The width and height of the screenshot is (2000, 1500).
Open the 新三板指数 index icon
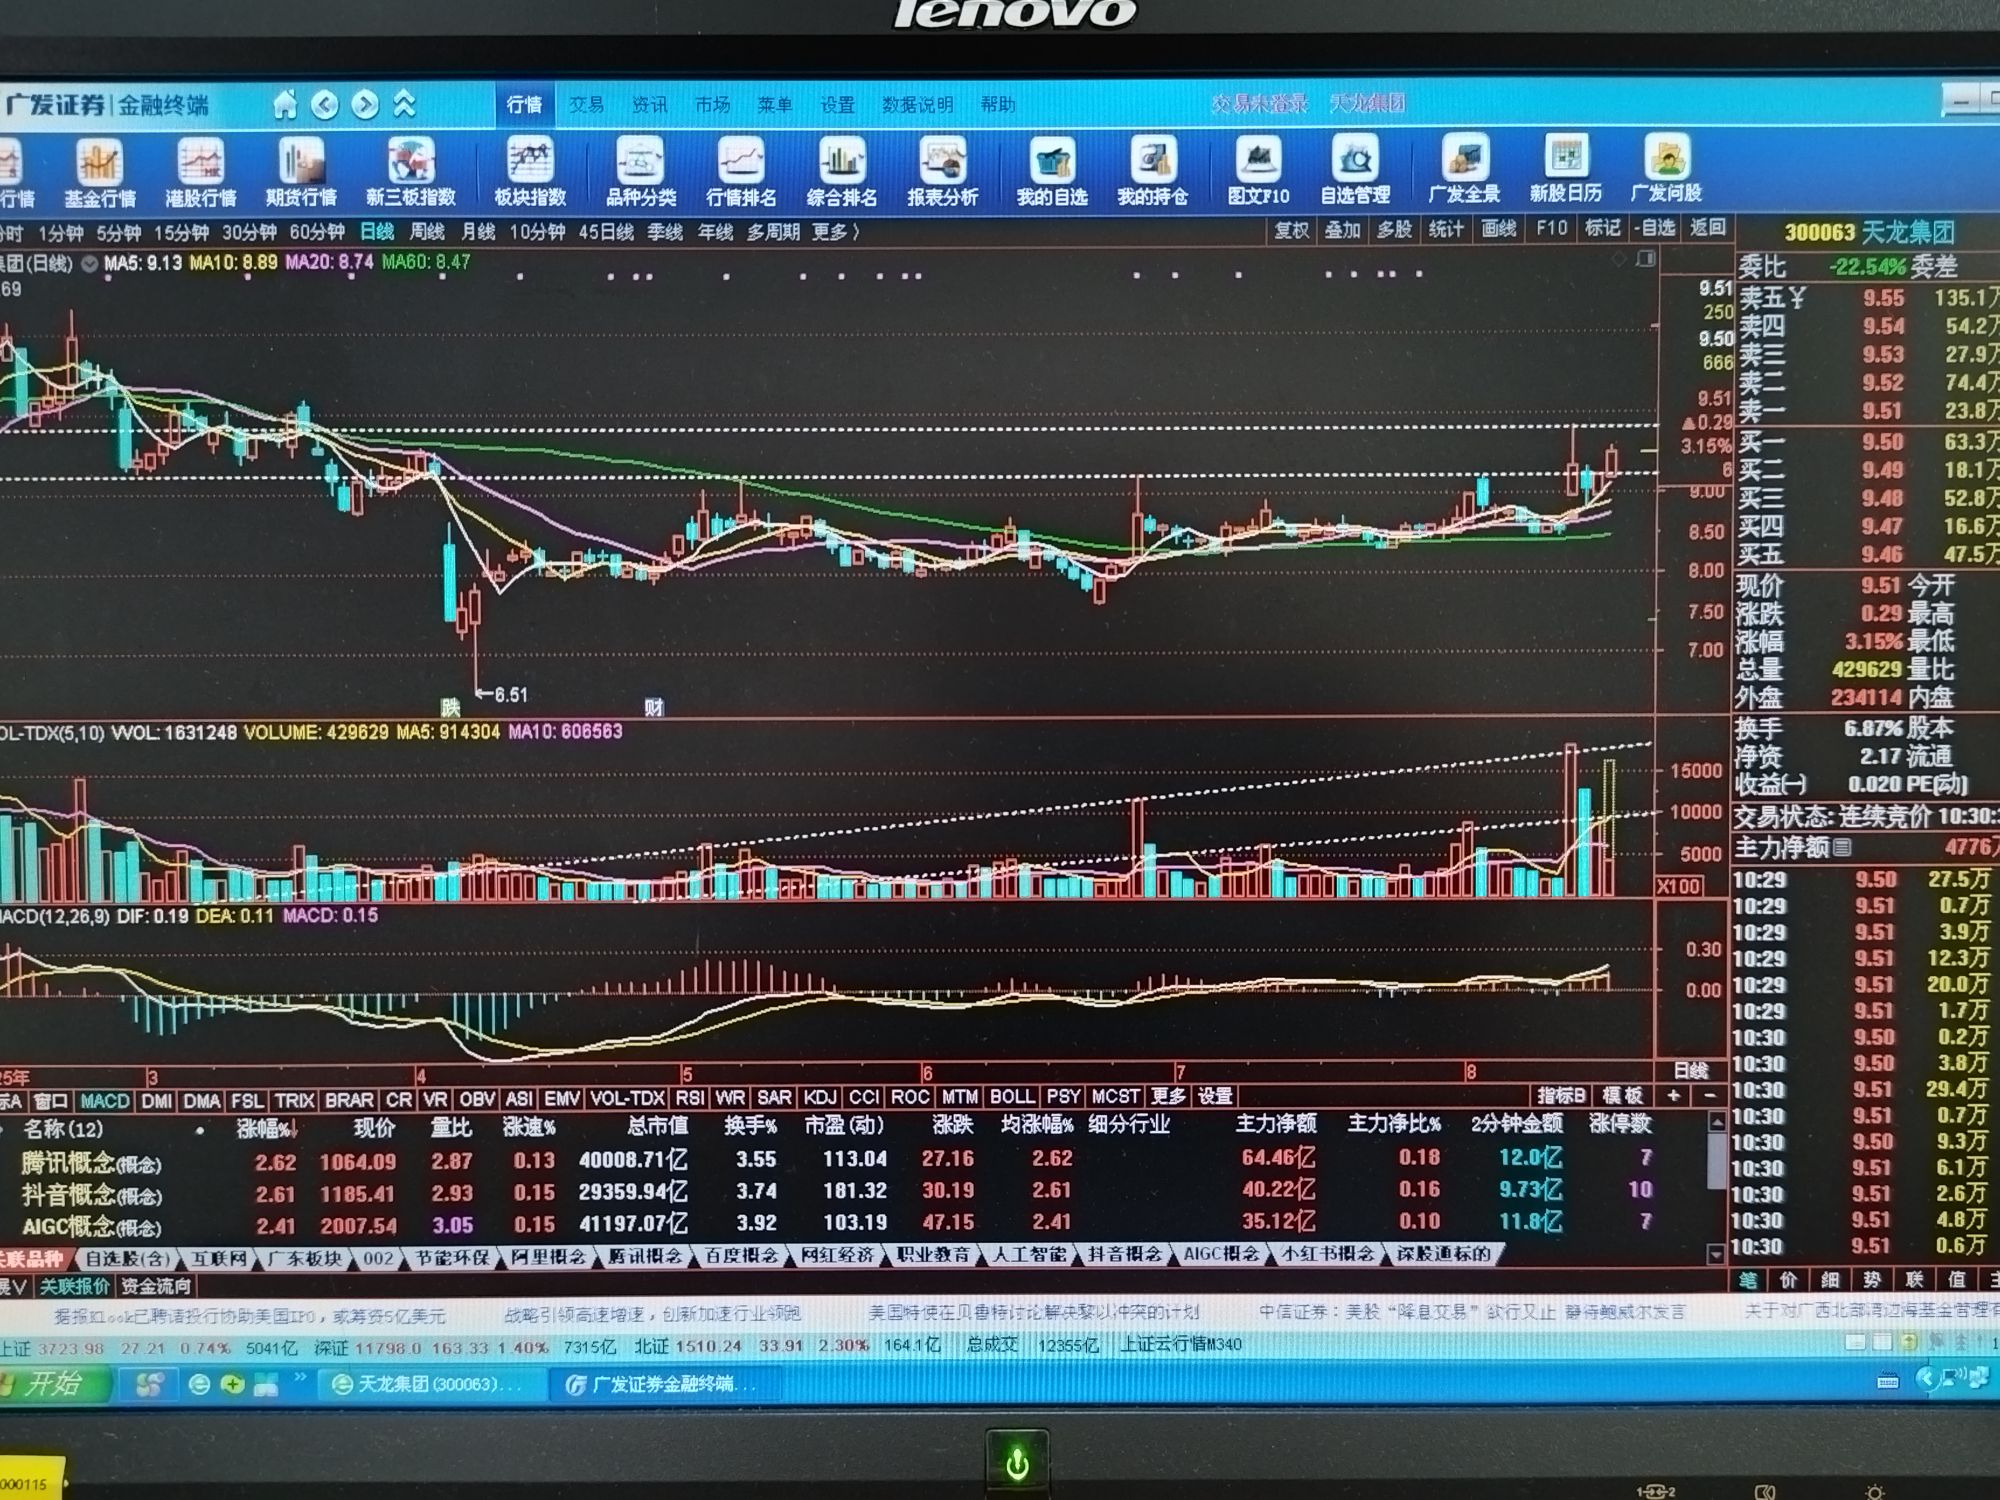point(411,174)
